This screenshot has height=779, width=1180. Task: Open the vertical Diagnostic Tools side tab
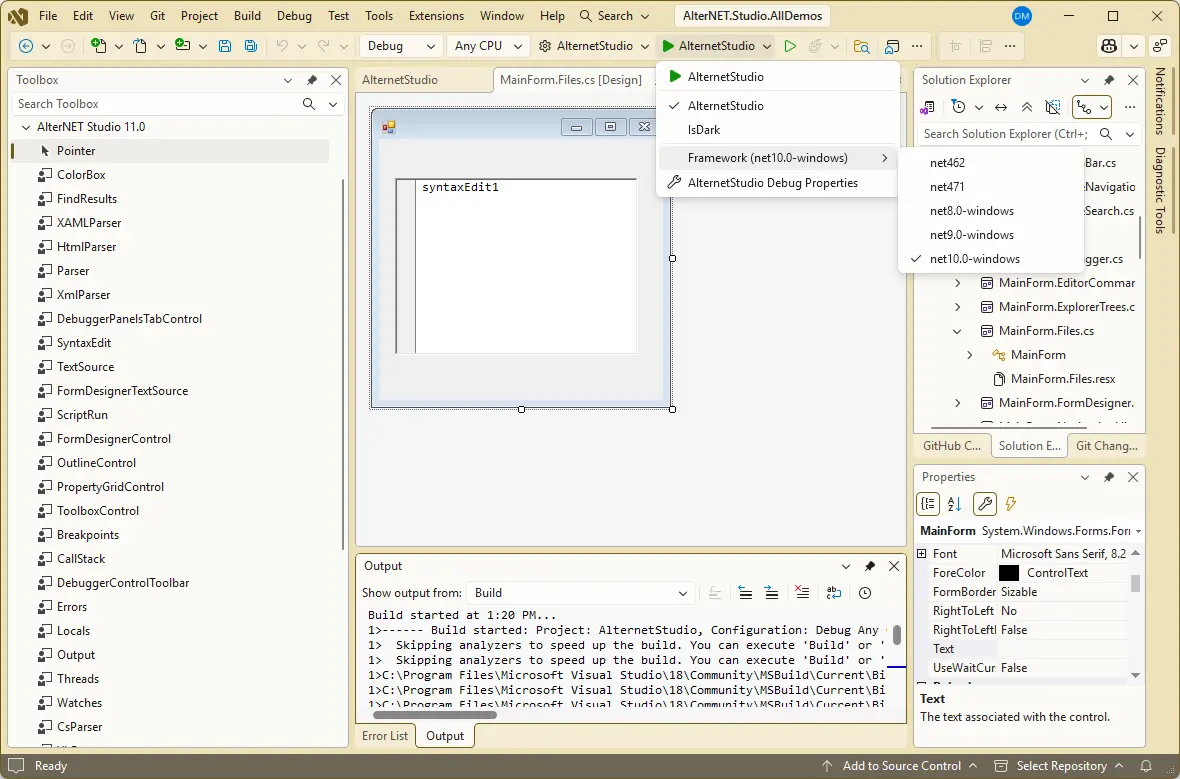pos(1160,190)
